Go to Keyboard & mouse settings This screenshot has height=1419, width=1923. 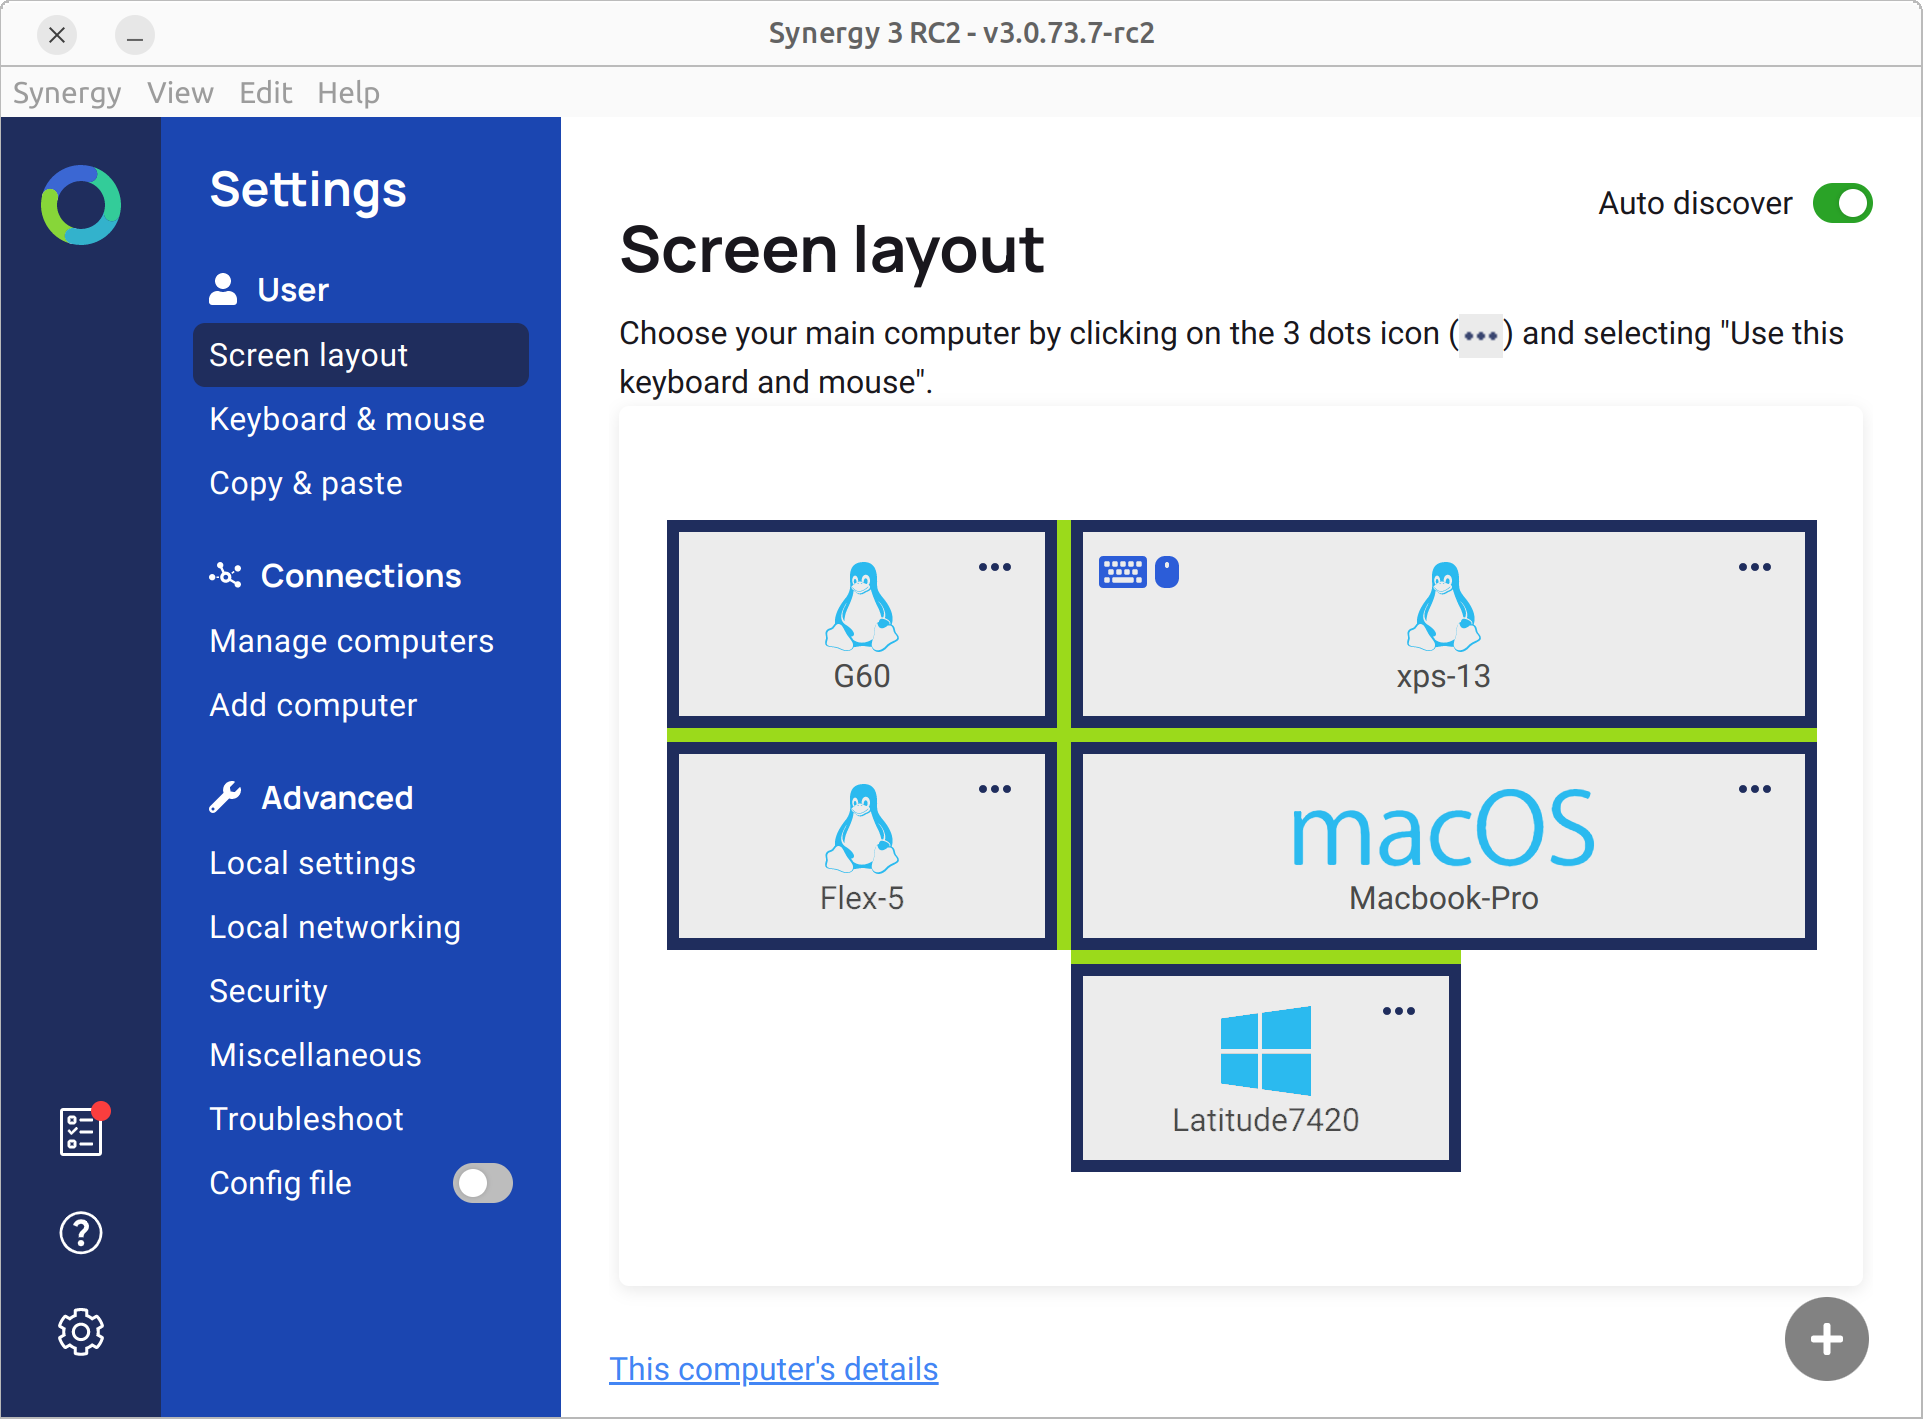[347, 419]
